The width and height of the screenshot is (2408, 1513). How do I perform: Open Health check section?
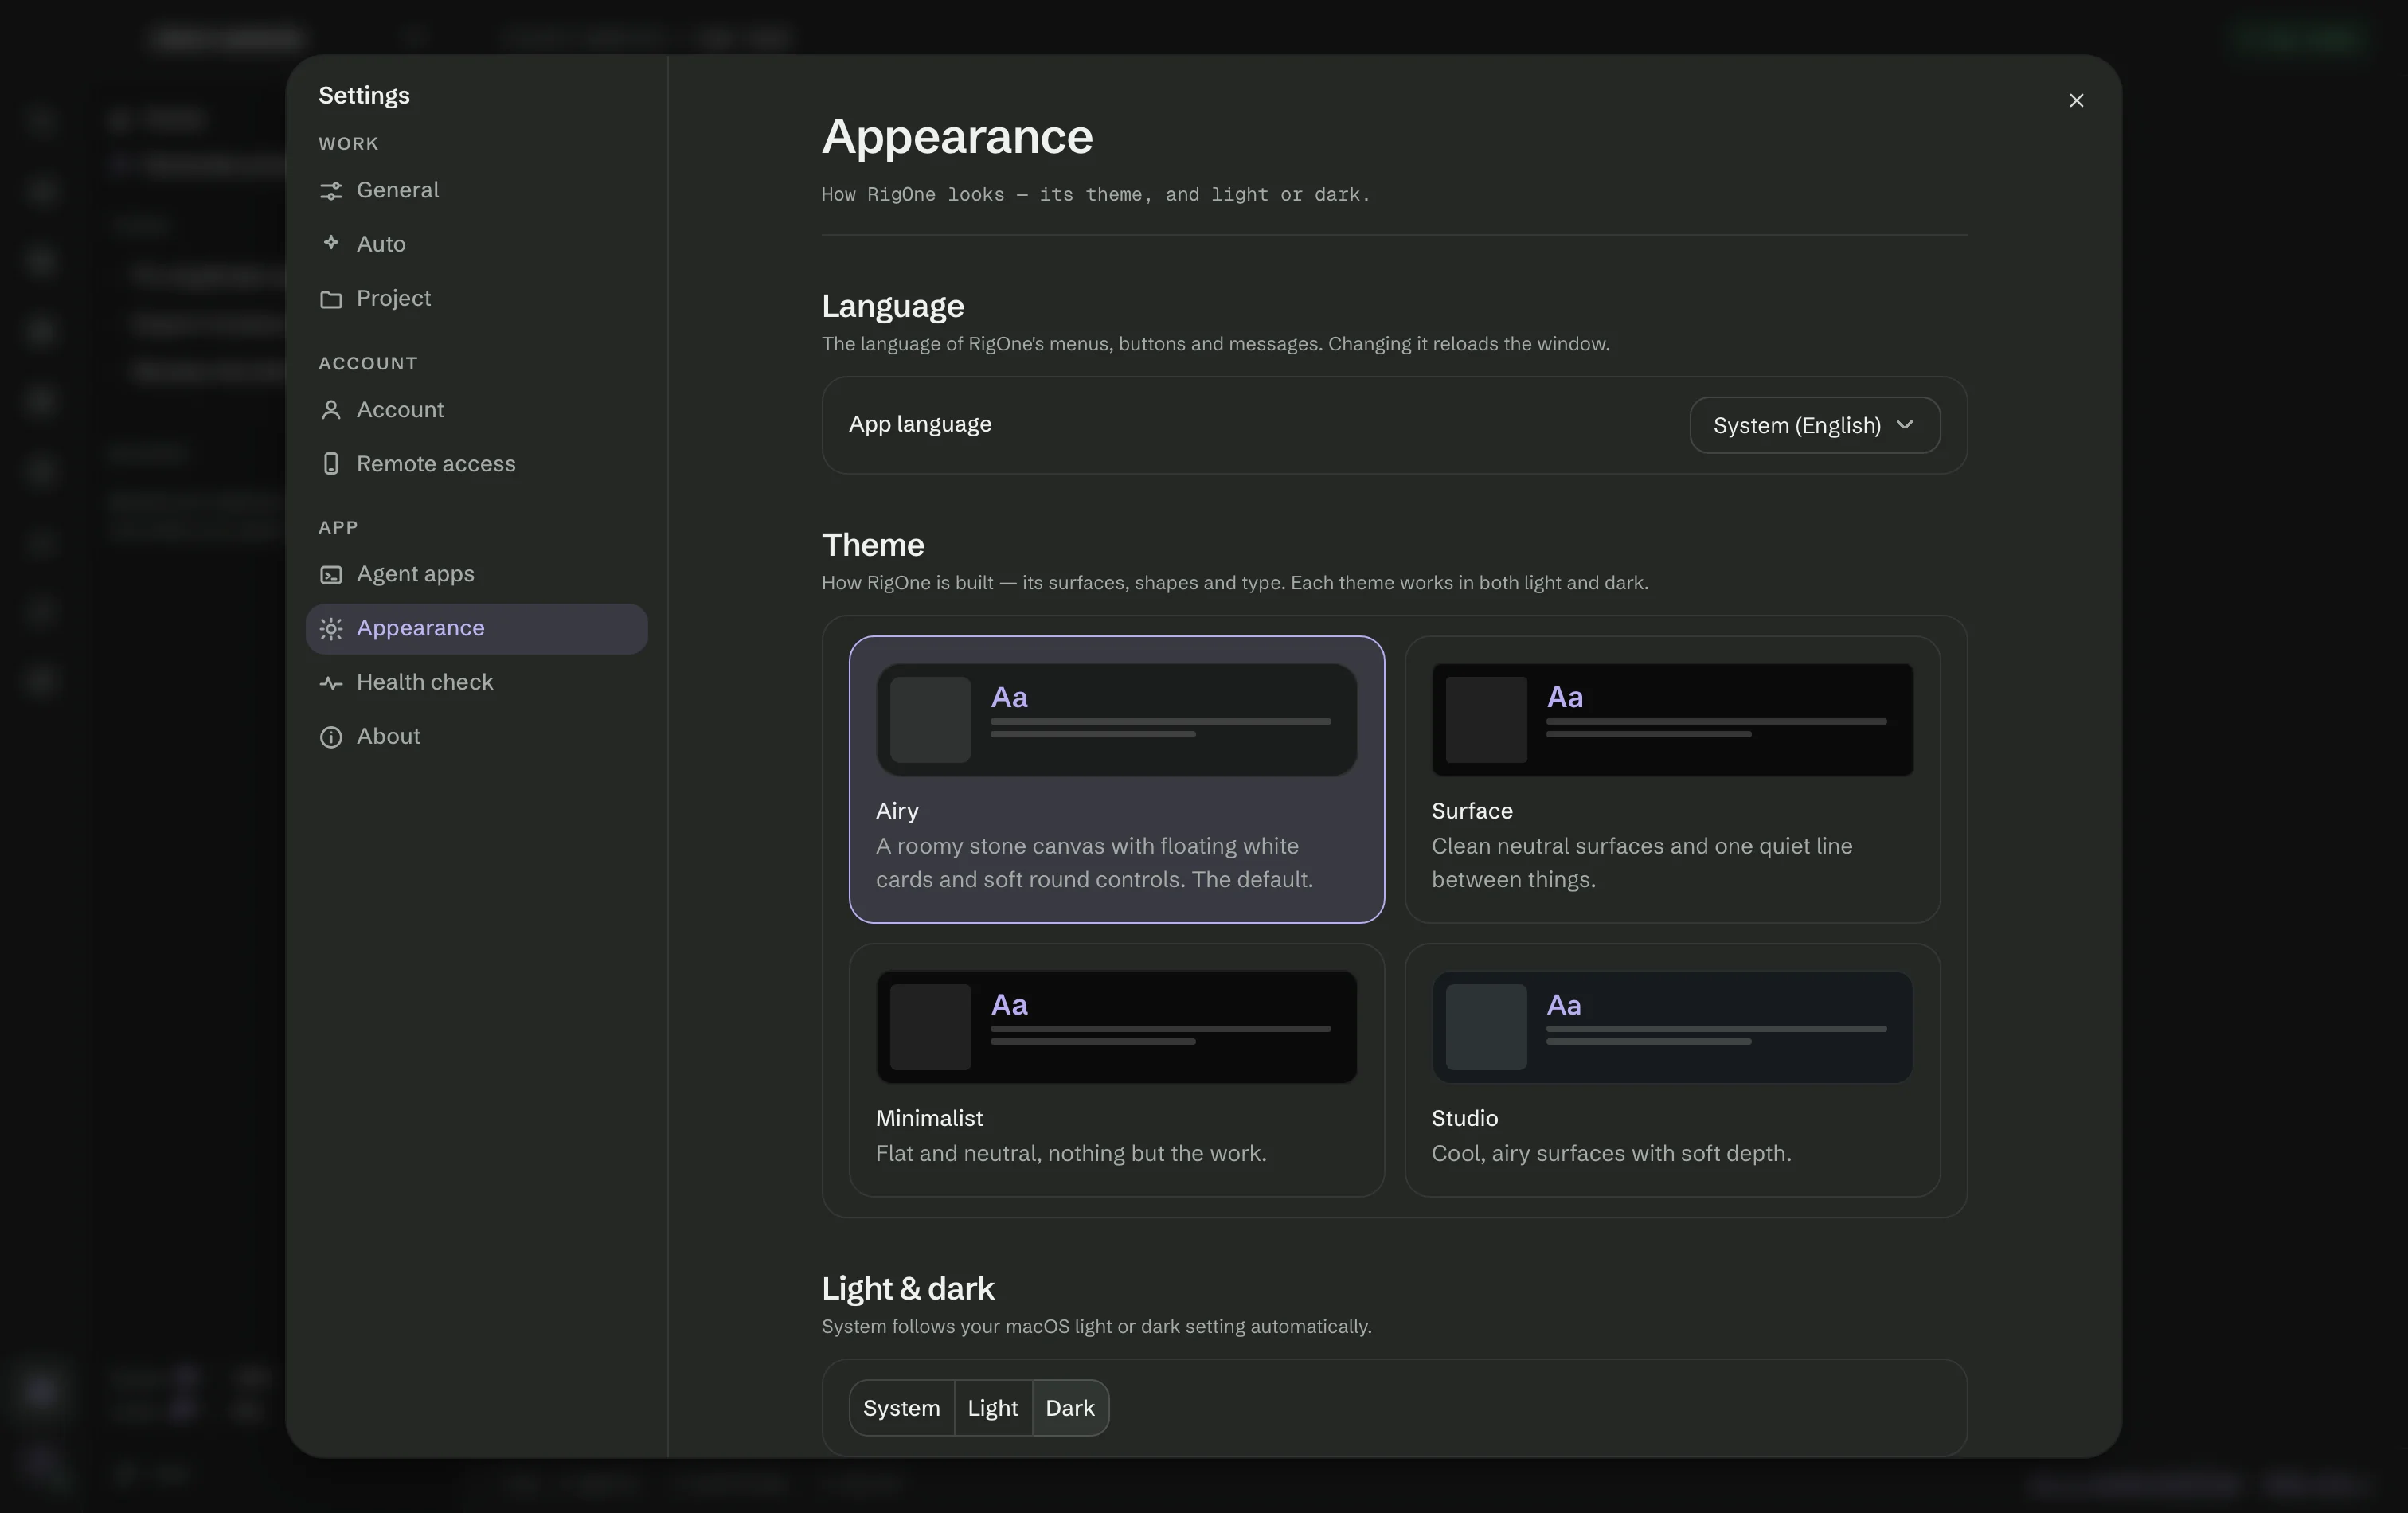(x=476, y=682)
